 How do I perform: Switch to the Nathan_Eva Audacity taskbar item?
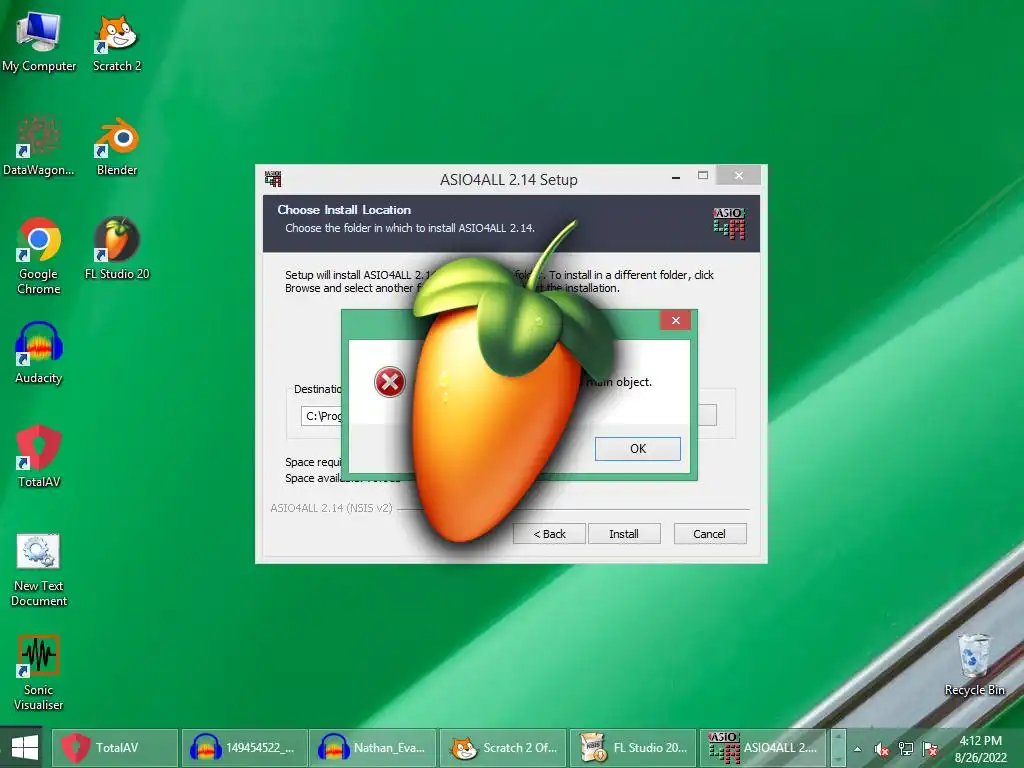[x=372, y=748]
